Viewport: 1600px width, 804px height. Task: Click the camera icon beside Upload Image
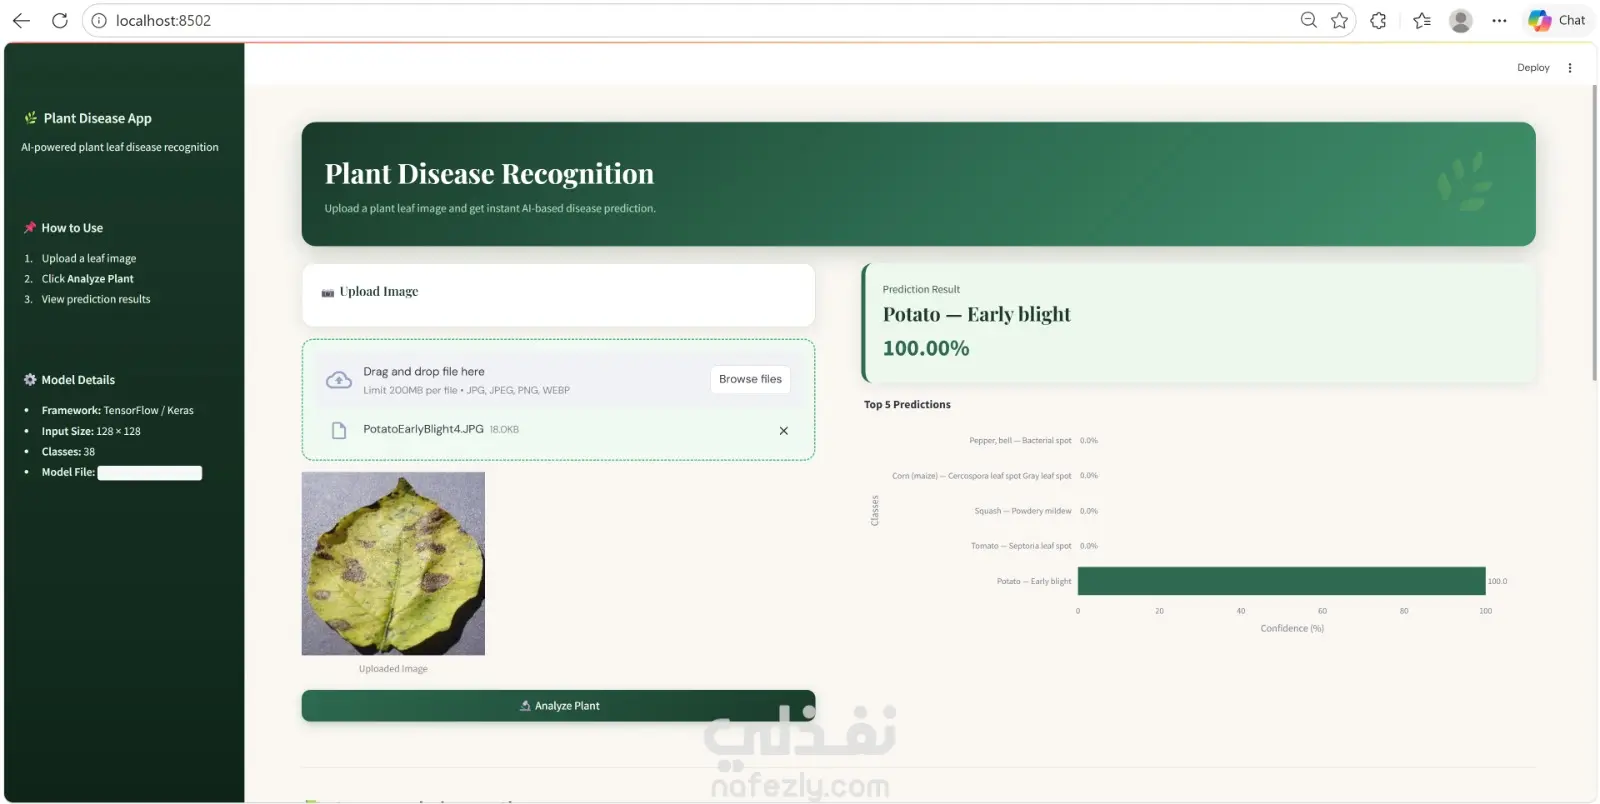[328, 293]
